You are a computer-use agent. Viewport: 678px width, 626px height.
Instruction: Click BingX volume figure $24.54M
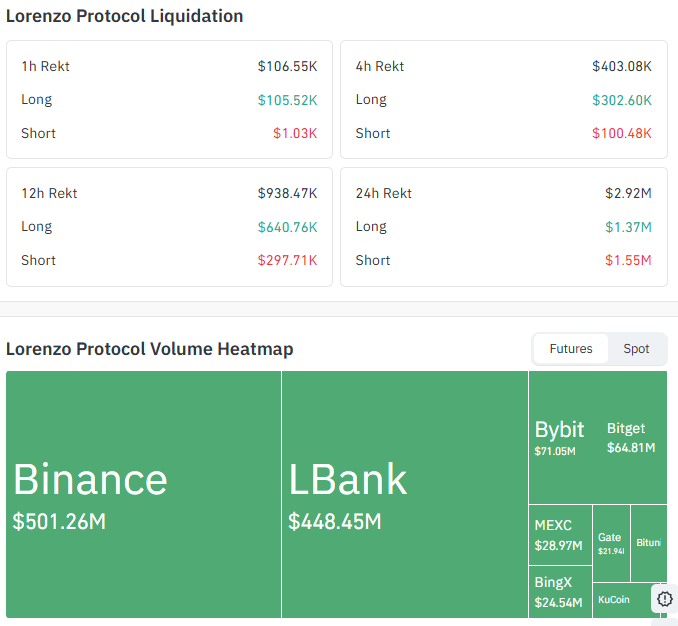click(x=558, y=602)
